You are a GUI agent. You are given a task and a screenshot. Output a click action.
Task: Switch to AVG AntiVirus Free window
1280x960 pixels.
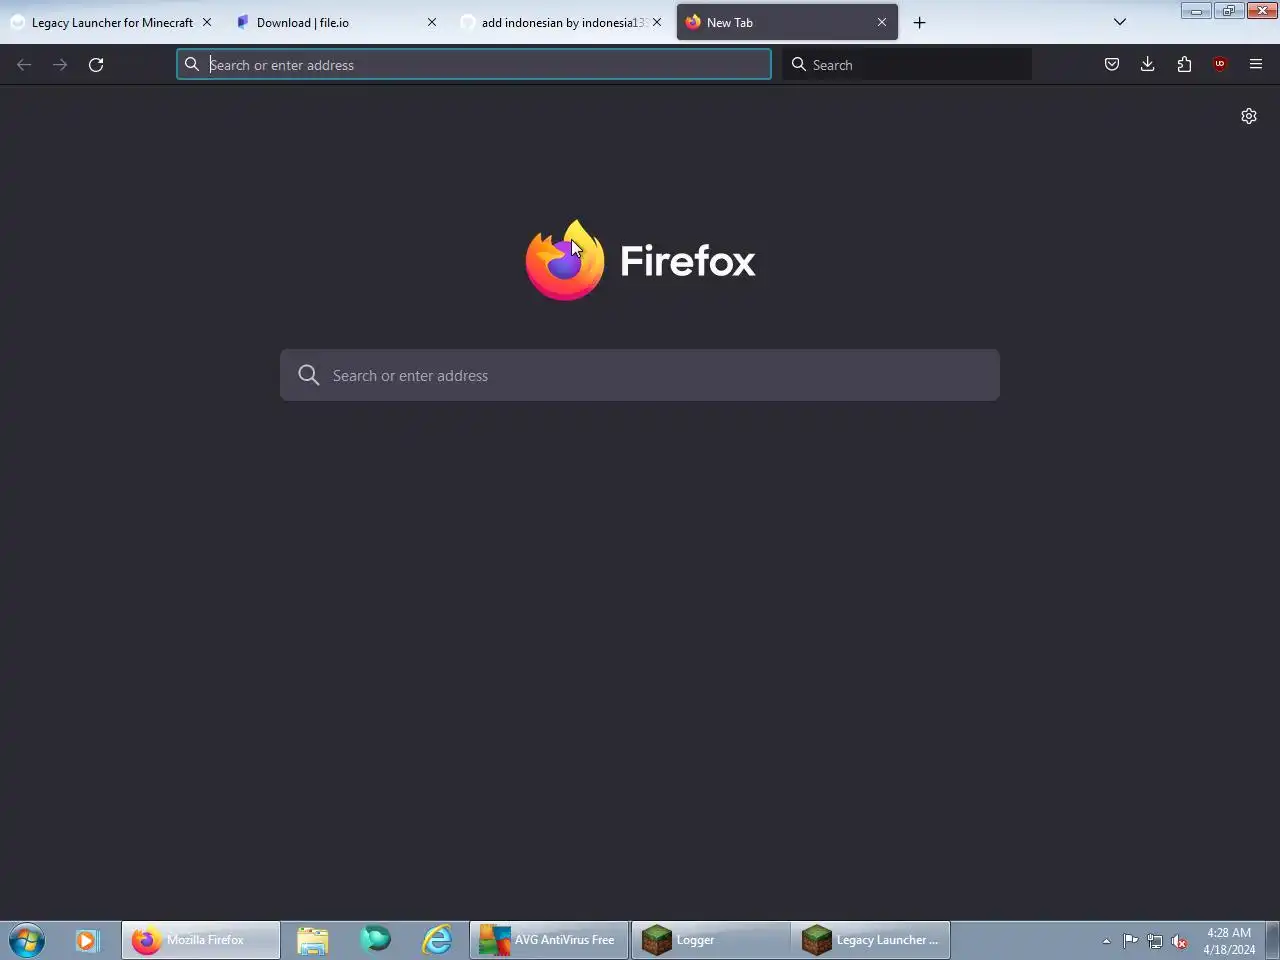point(549,940)
